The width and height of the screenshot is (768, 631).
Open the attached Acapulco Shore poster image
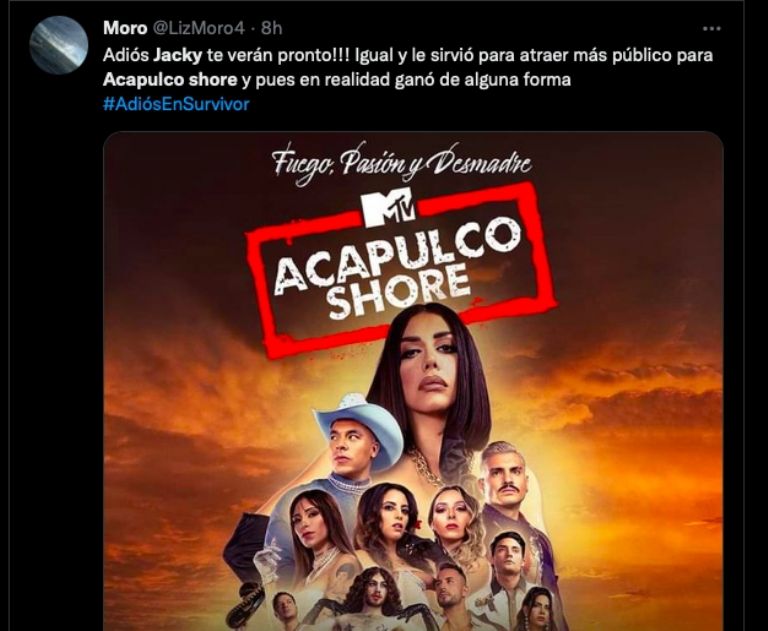pyautogui.click(x=413, y=381)
